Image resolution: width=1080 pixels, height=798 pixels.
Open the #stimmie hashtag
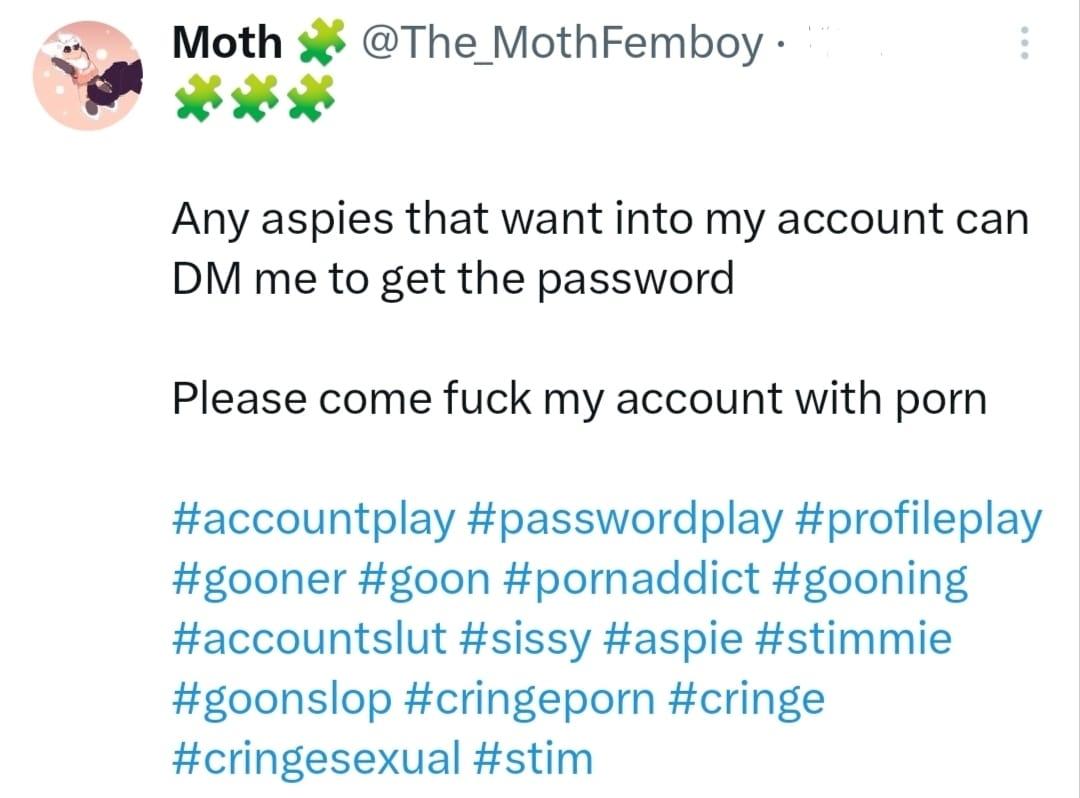(864, 639)
